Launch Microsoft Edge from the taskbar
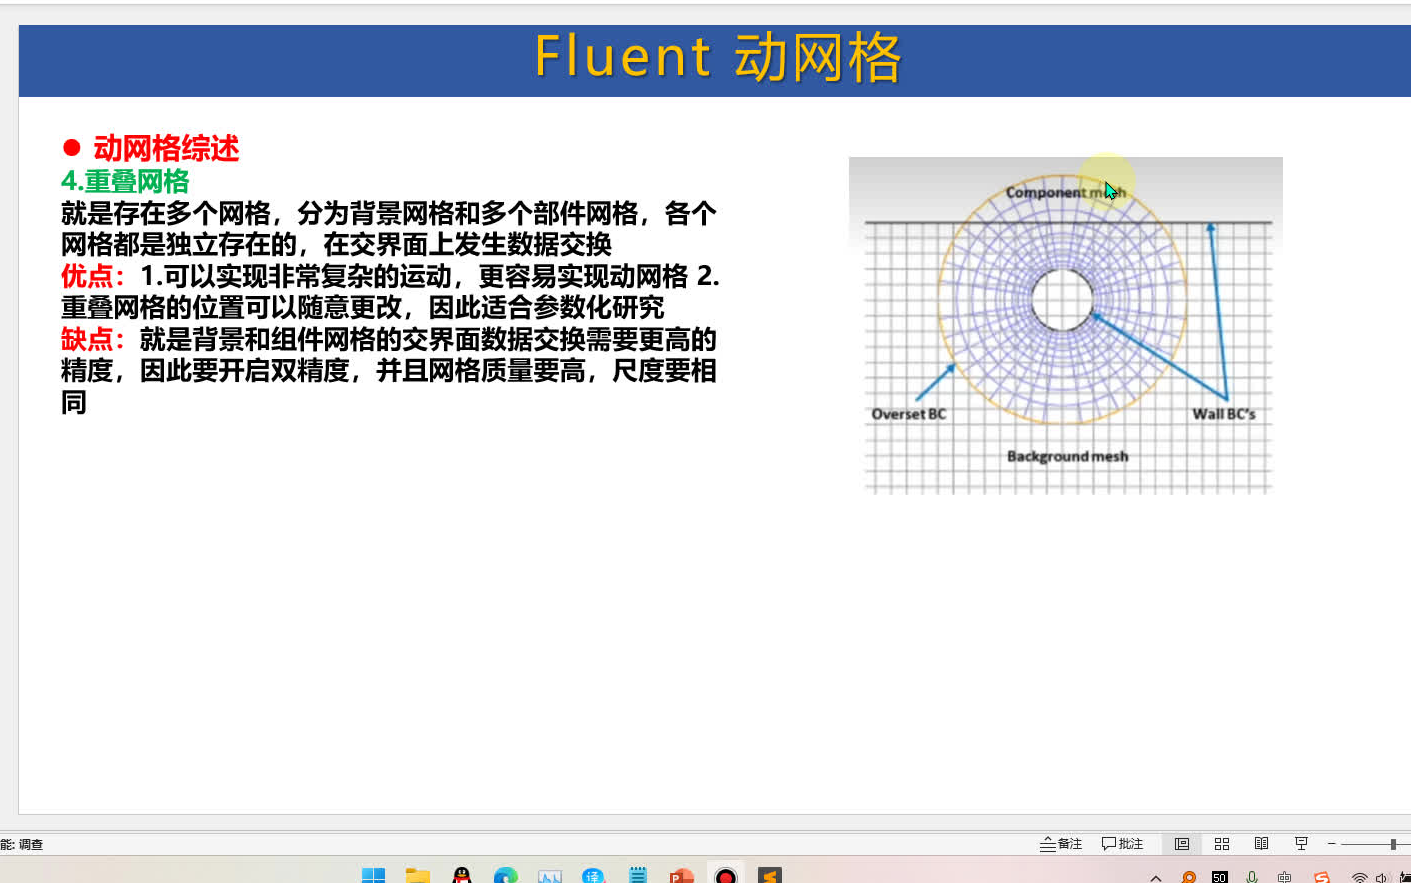 [x=506, y=875]
